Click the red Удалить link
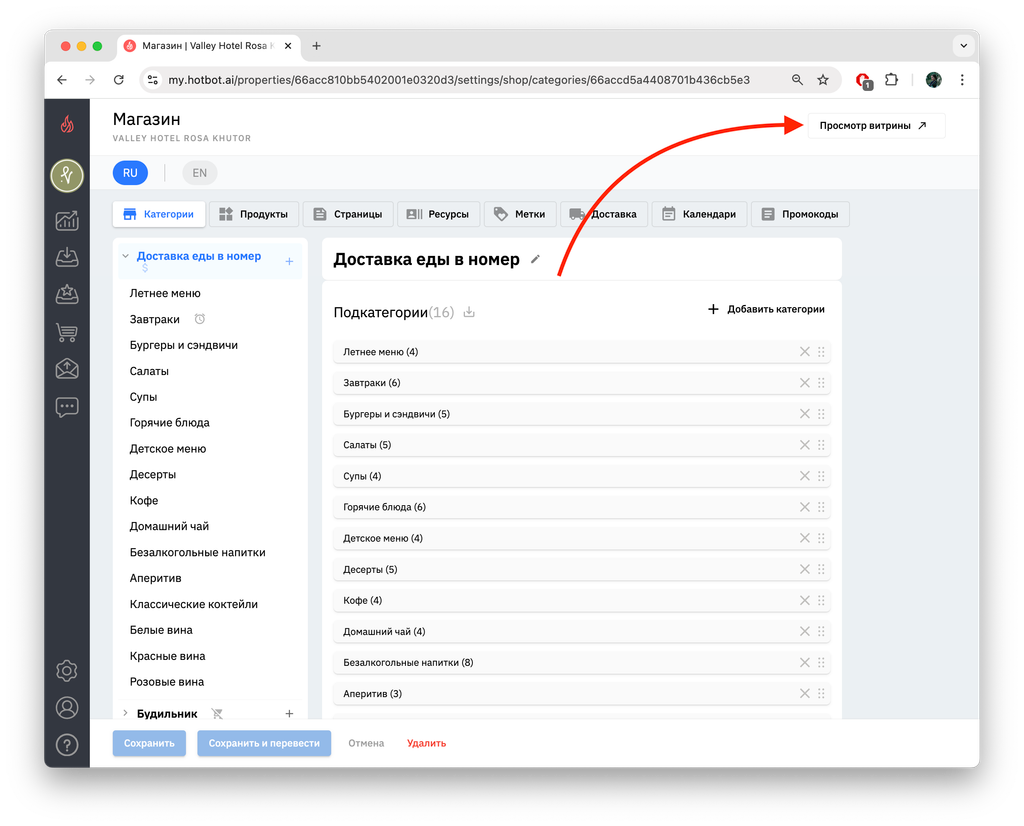This screenshot has height=826, width=1024. click(x=426, y=743)
